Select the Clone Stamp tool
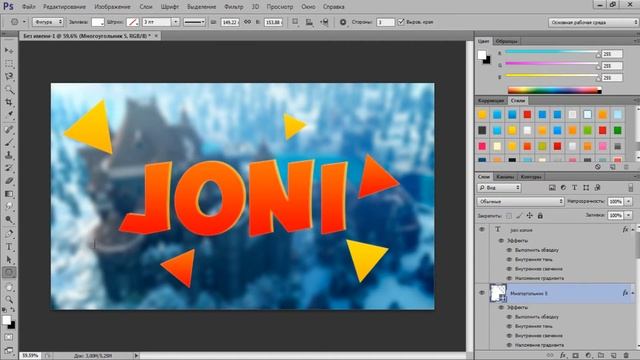The width and height of the screenshot is (640, 360). 9,155
